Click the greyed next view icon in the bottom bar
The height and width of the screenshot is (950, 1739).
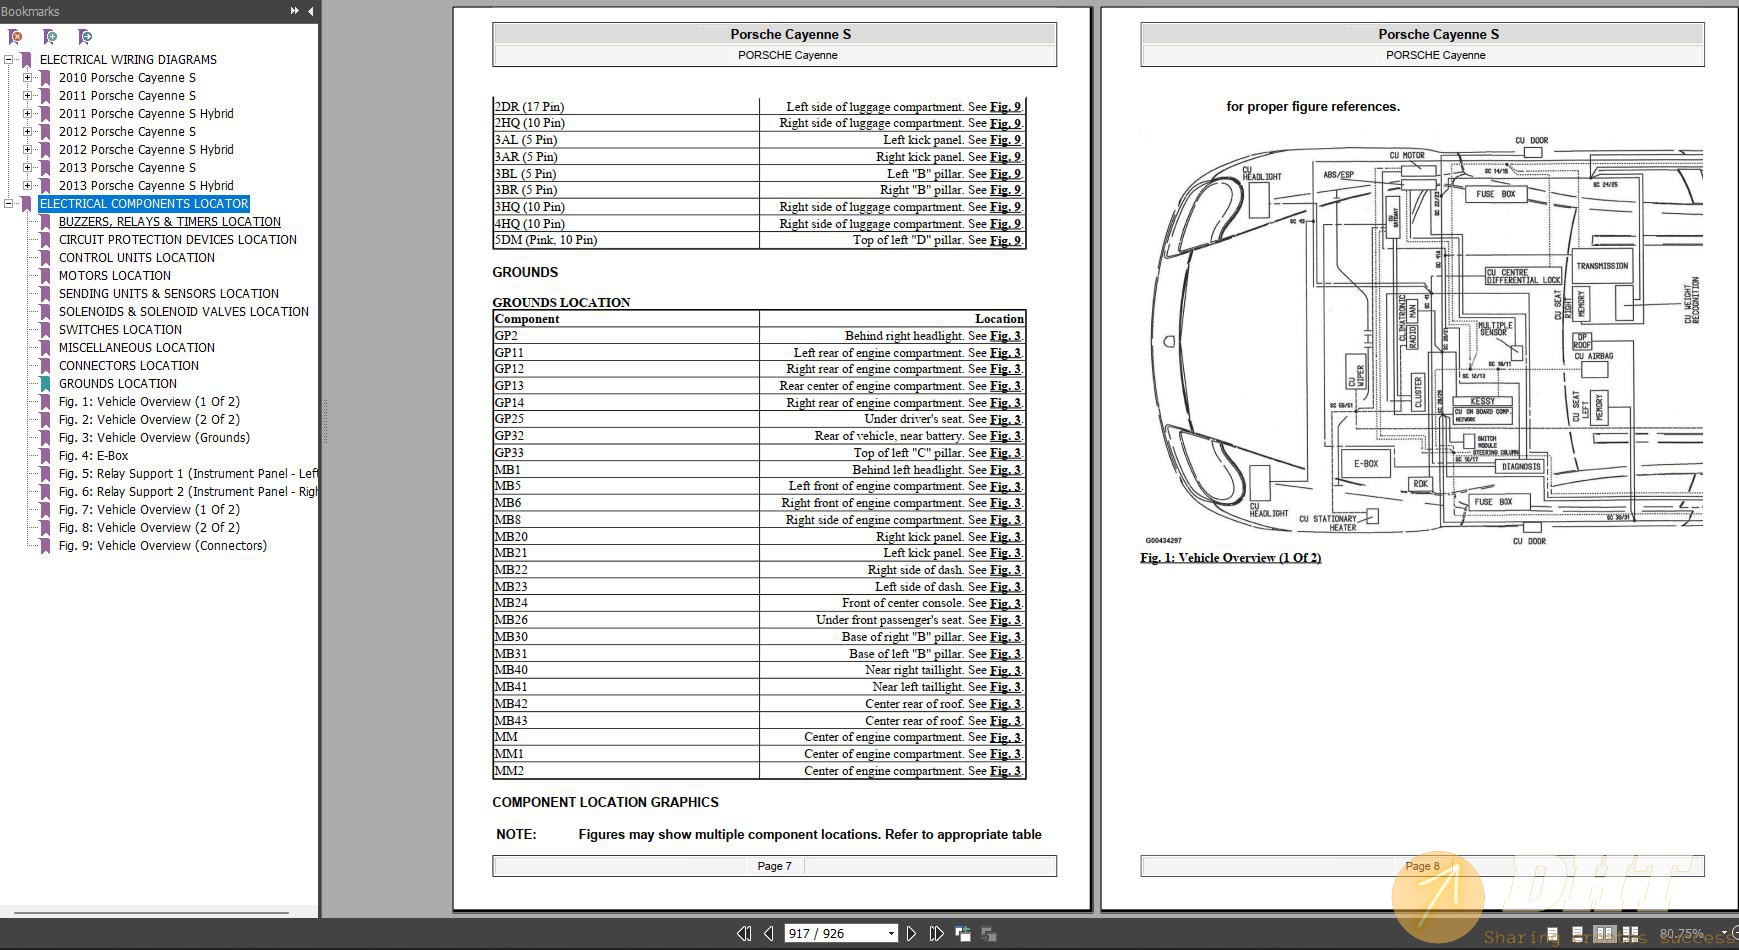989,933
